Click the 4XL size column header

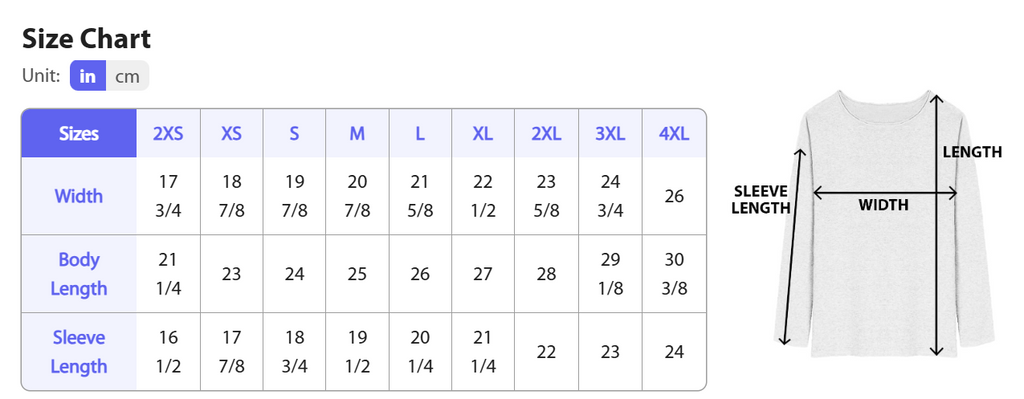[x=674, y=133]
